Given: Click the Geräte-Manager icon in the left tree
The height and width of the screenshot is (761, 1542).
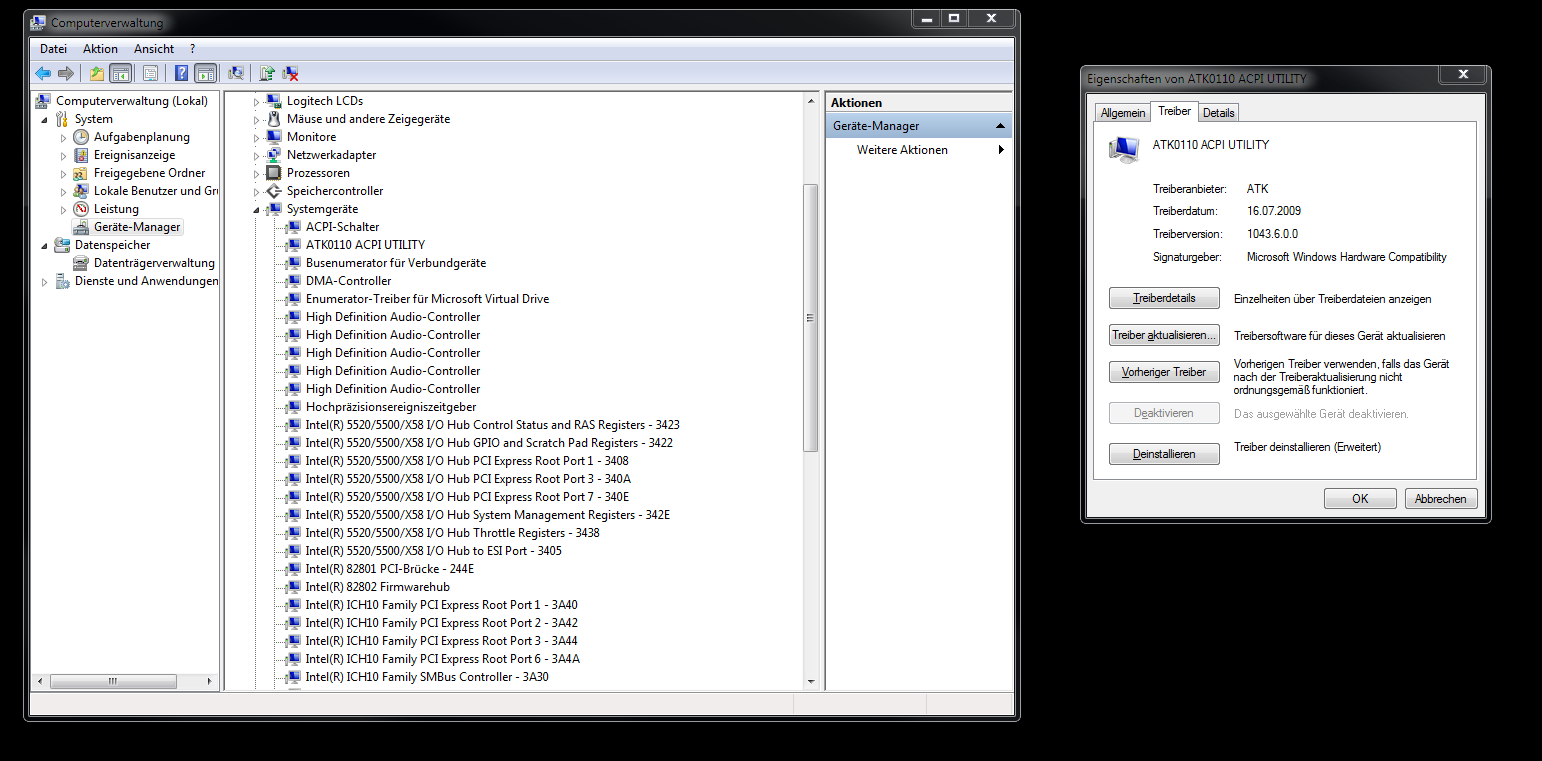Looking at the screenshot, I should point(81,227).
